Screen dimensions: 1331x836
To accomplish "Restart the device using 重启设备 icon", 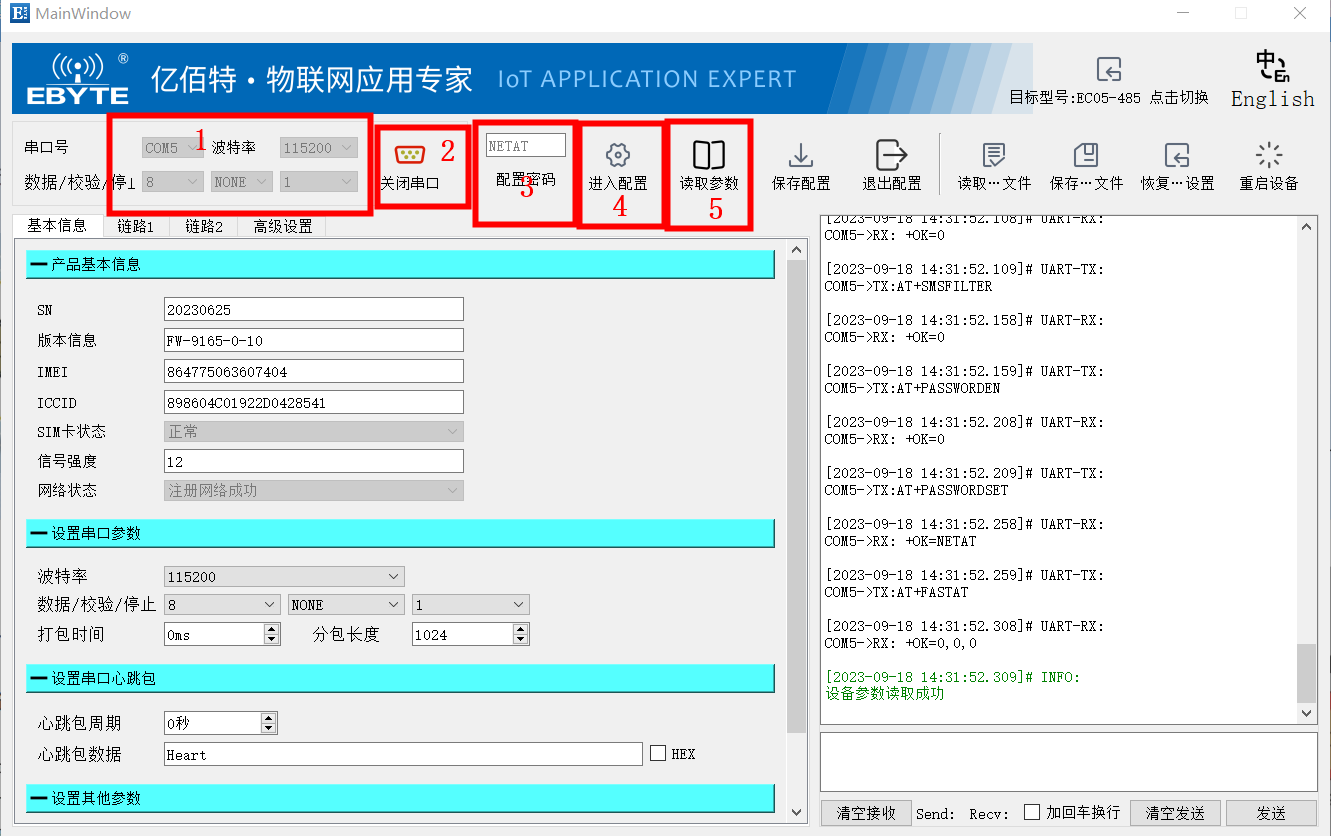I will pyautogui.click(x=1267, y=163).
